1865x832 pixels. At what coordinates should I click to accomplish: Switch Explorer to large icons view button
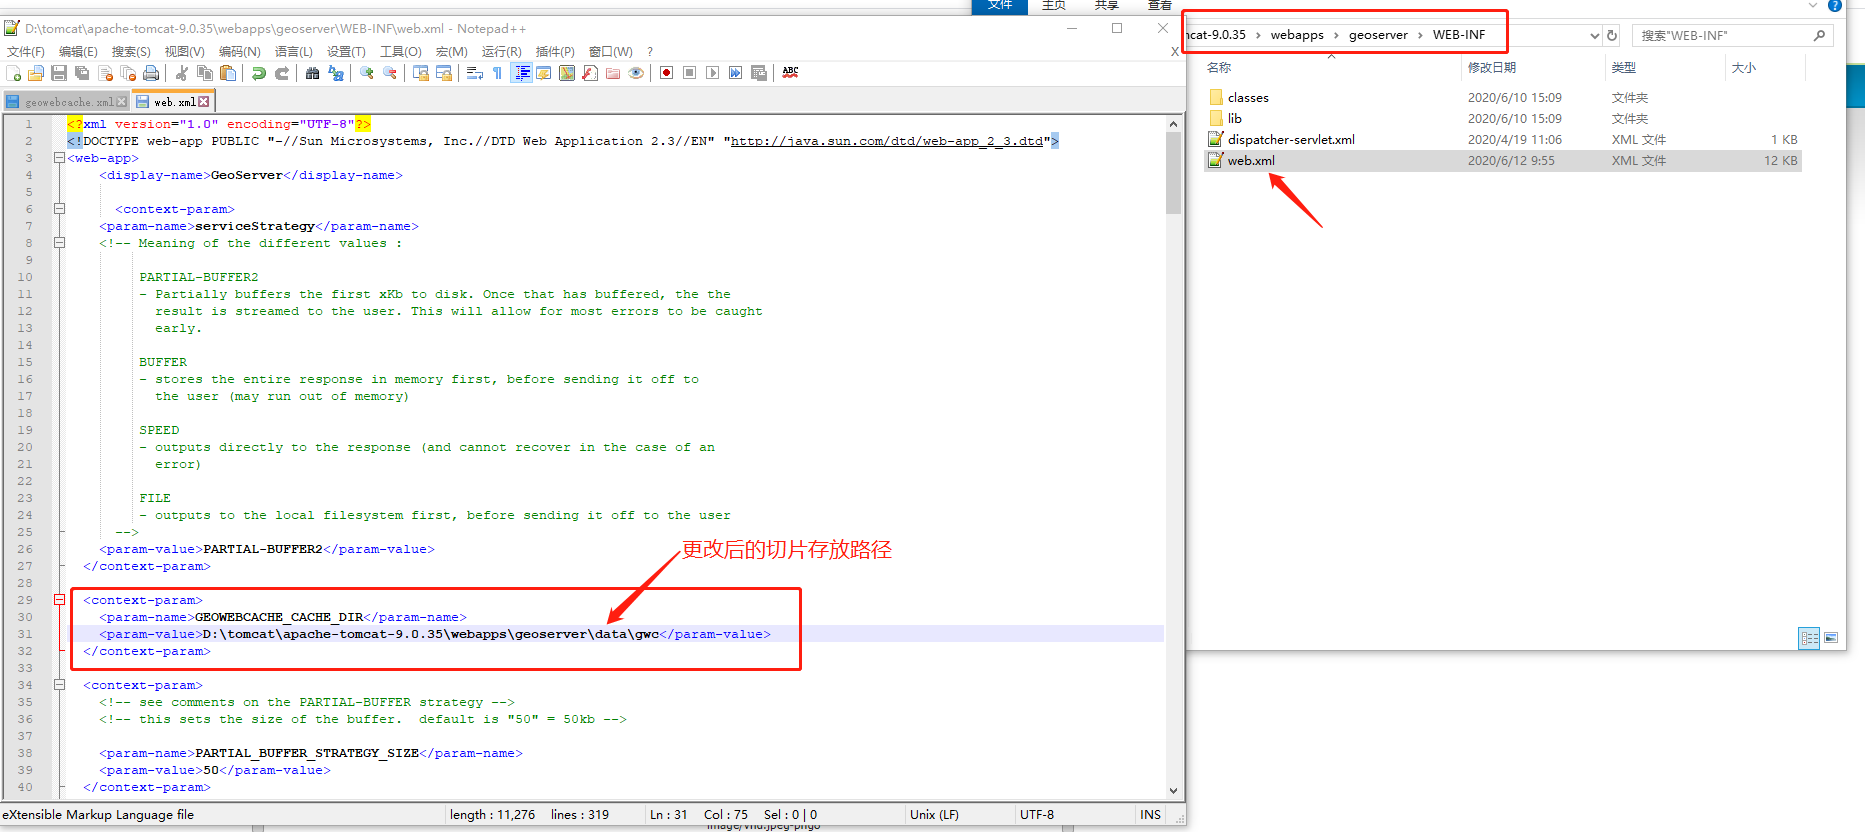[1831, 638]
